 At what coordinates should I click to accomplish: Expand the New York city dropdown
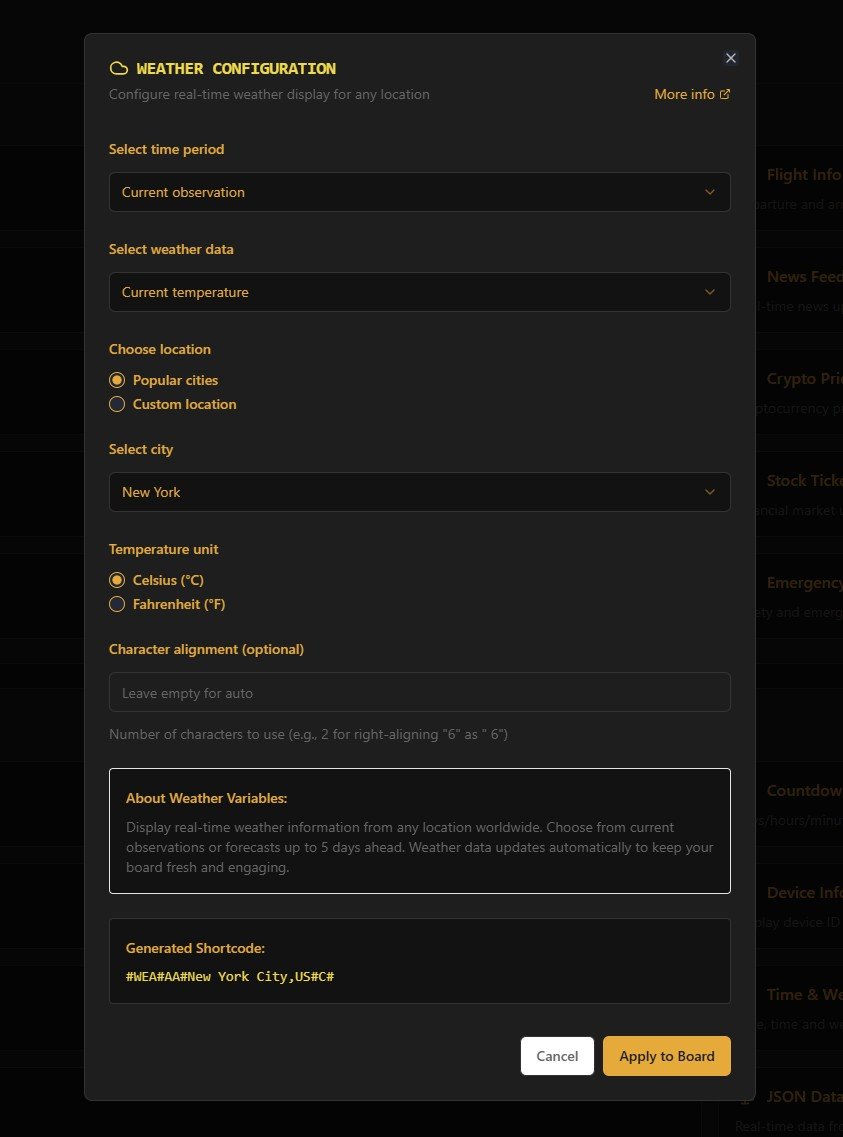pos(419,492)
